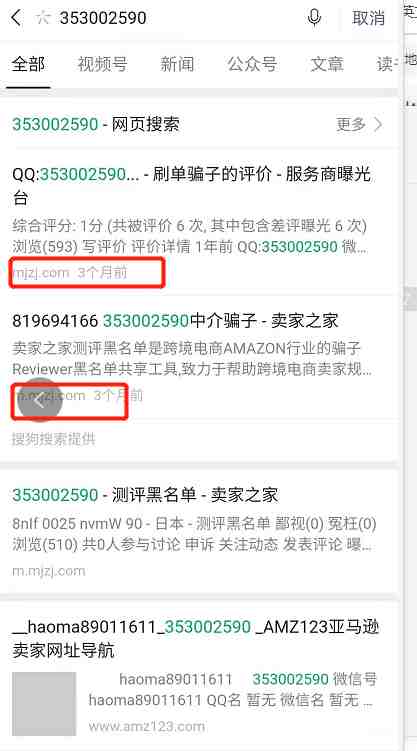Click the 353002590 - 网页搜索 heading
Image resolution: width=417 pixels, height=751 pixels.
[x=96, y=125]
